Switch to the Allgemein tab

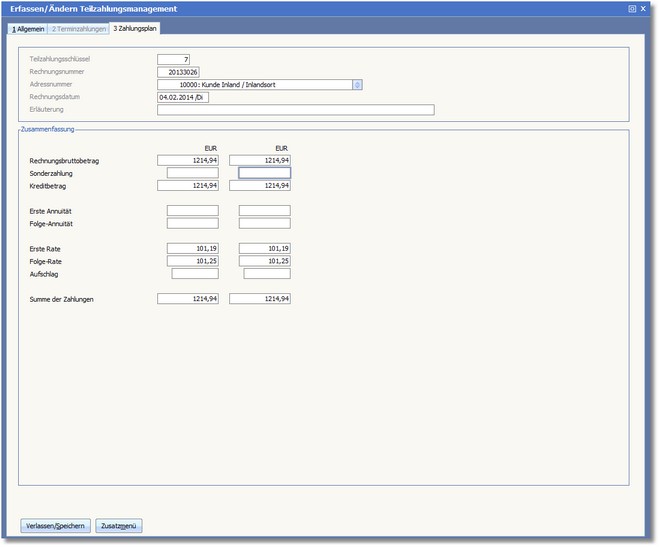(28, 29)
